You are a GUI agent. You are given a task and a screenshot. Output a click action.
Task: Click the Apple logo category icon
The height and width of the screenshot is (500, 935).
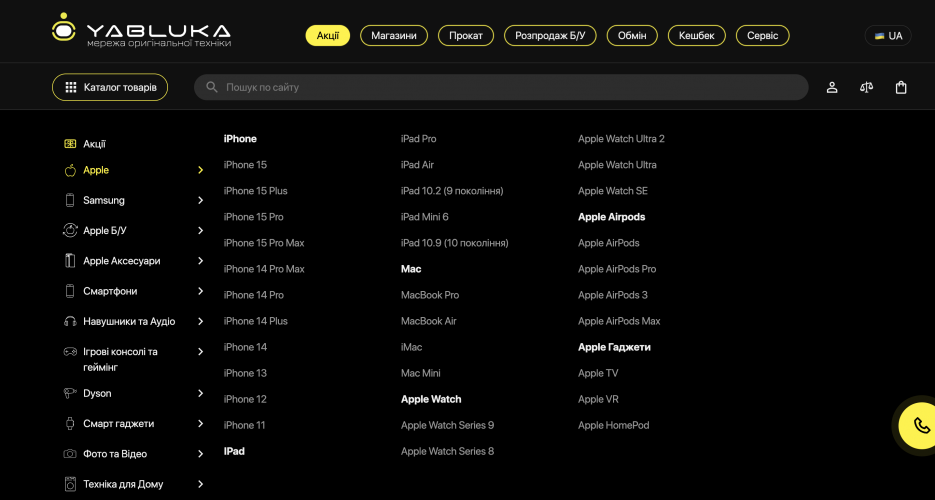70,170
